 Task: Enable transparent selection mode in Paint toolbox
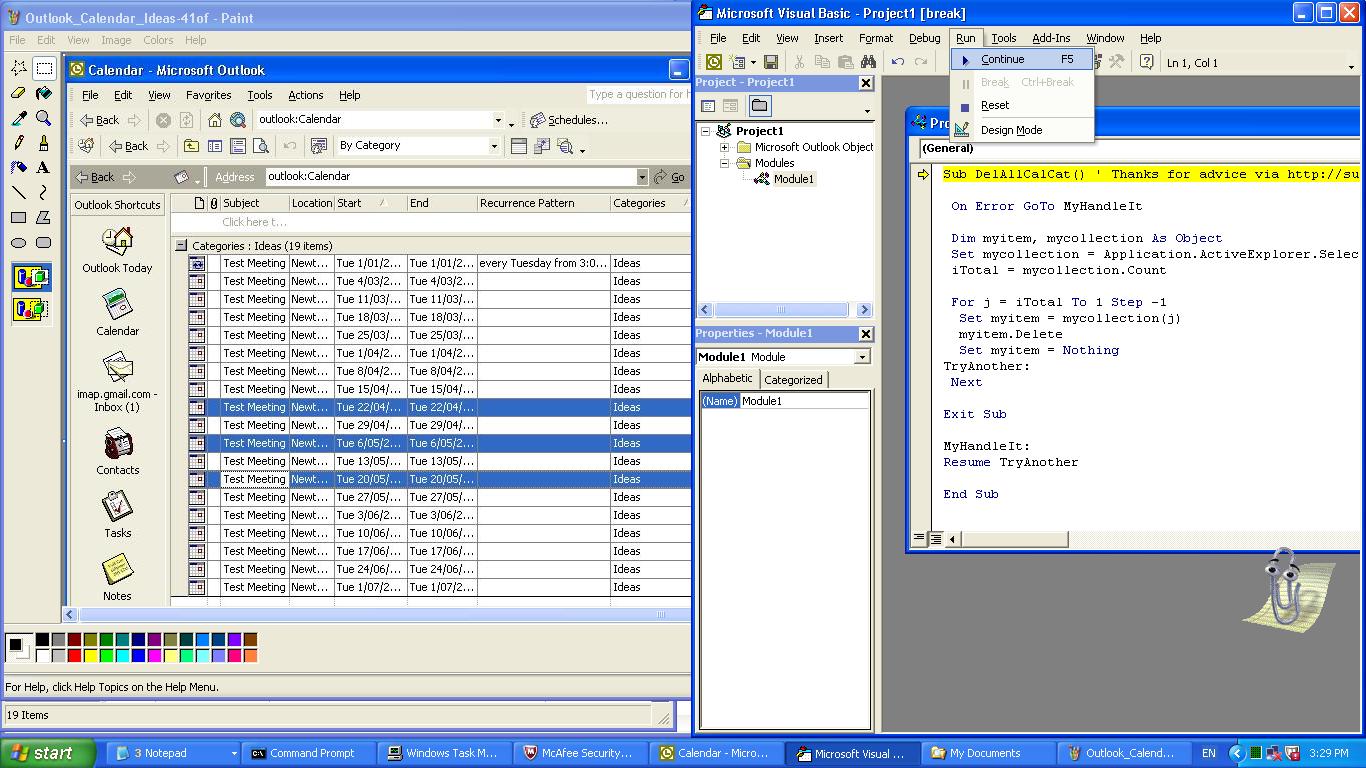tap(32, 308)
